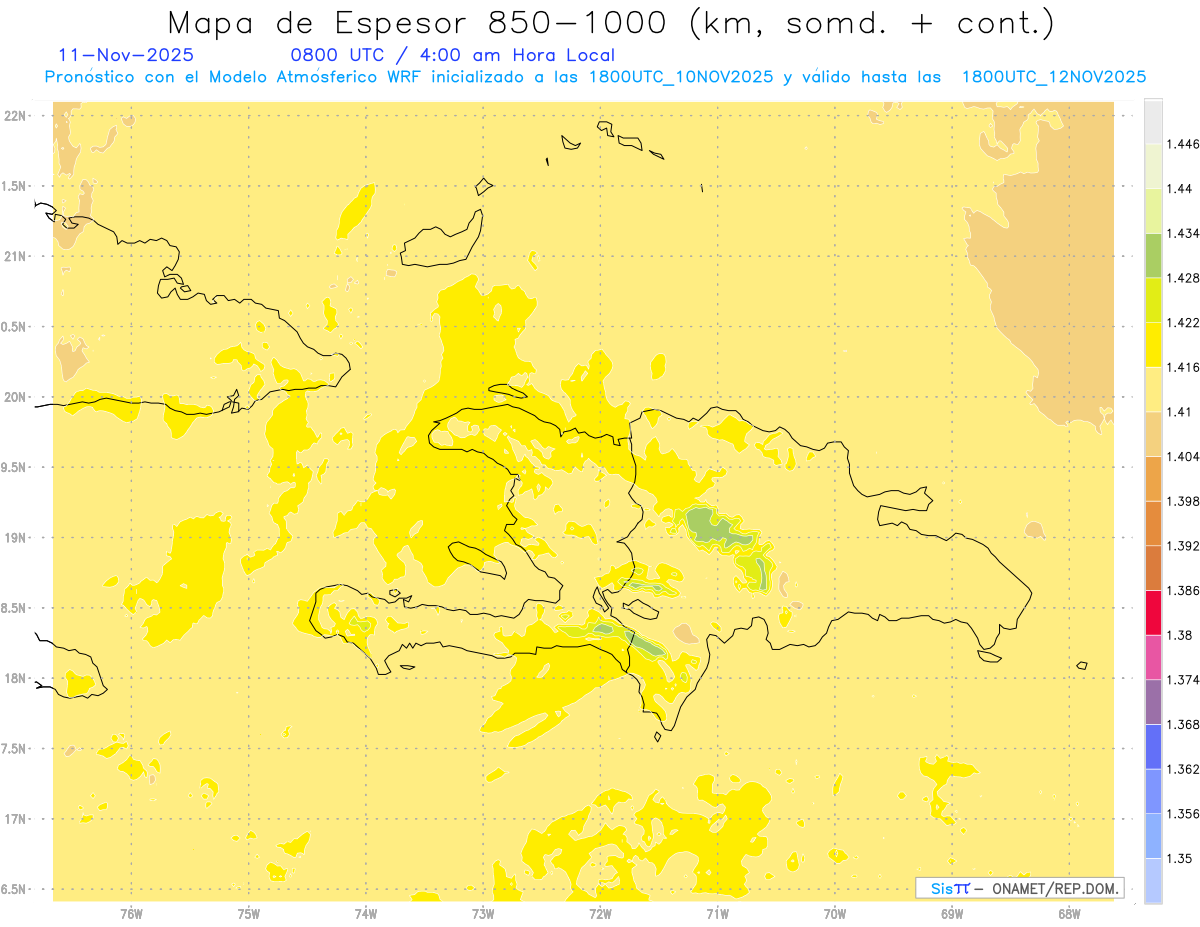Click the '17N' latitude label
This screenshot has width=1200, height=927.
(x=15, y=819)
